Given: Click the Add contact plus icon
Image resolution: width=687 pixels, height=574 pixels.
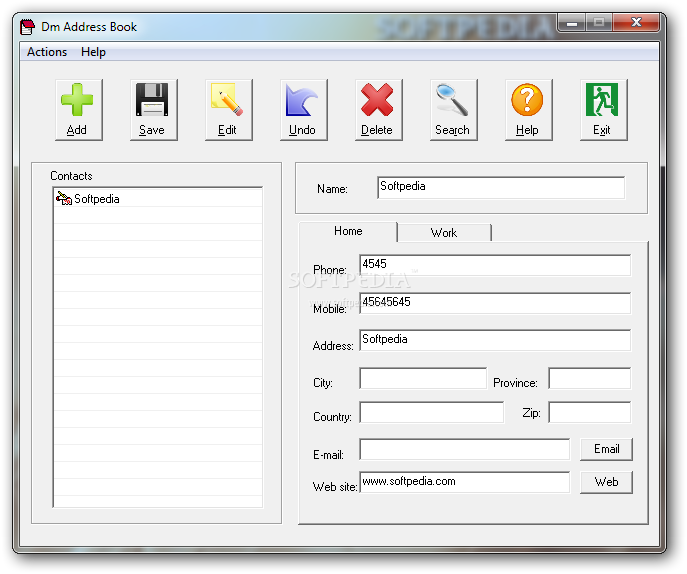Looking at the screenshot, I should (79, 110).
